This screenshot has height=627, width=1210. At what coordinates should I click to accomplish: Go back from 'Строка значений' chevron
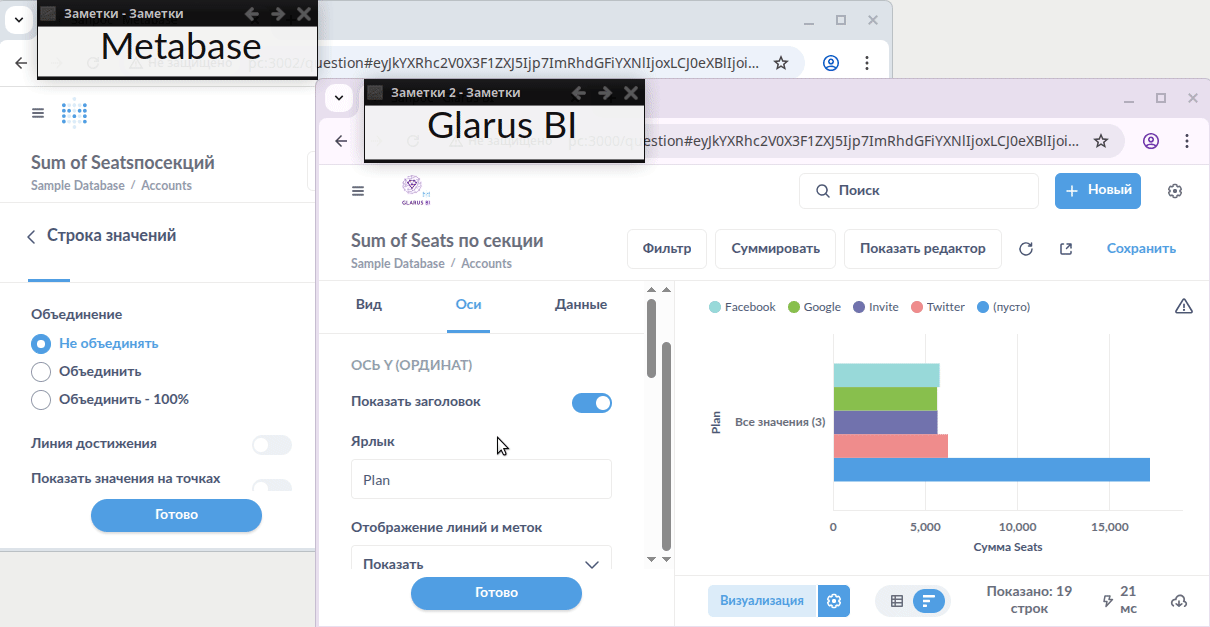(x=31, y=237)
